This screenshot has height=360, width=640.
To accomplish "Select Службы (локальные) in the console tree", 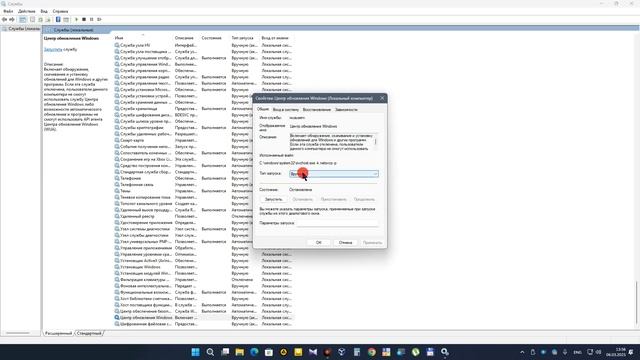I will [x=21, y=29].
